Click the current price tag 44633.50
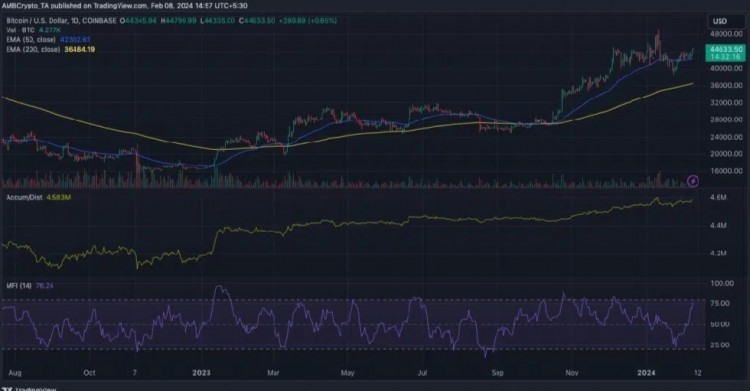The image size is (750, 391). (726, 53)
